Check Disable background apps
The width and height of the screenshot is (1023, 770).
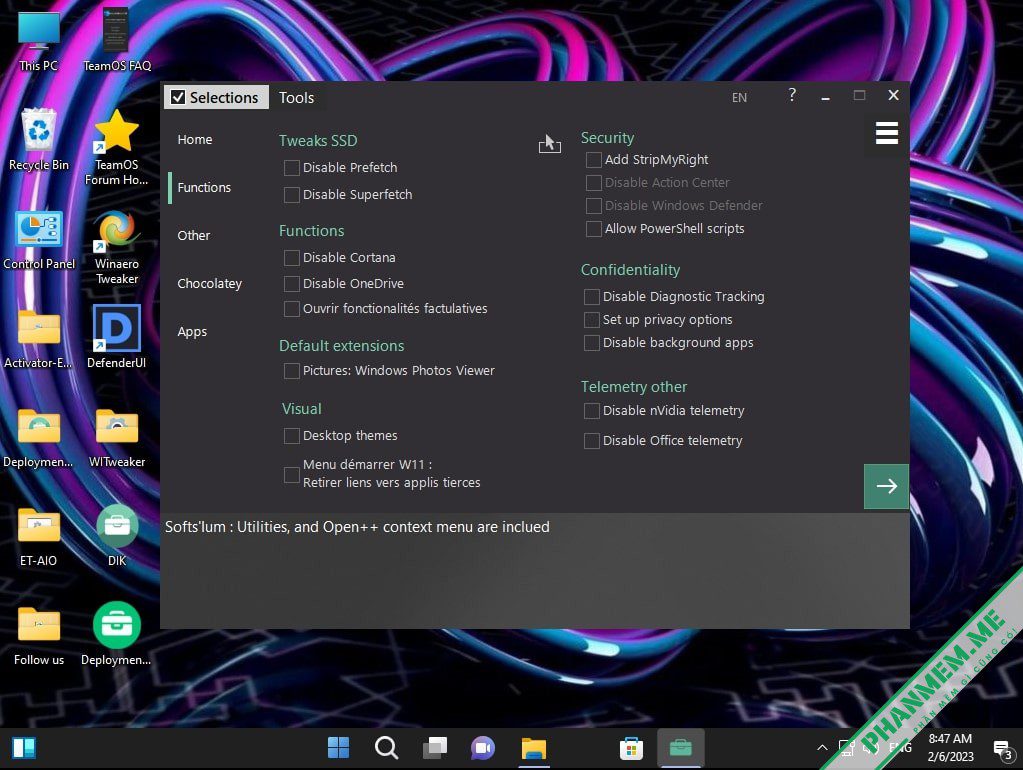point(592,343)
